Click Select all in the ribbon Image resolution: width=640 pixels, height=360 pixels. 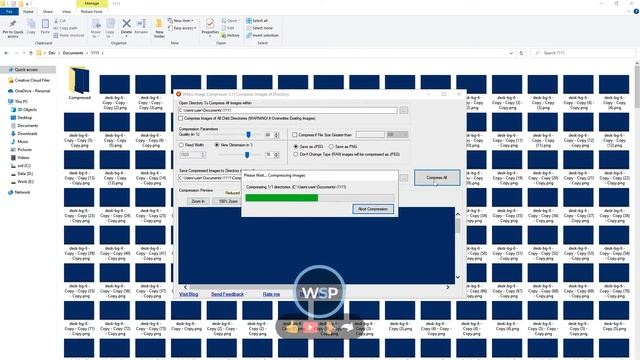(257, 20)
